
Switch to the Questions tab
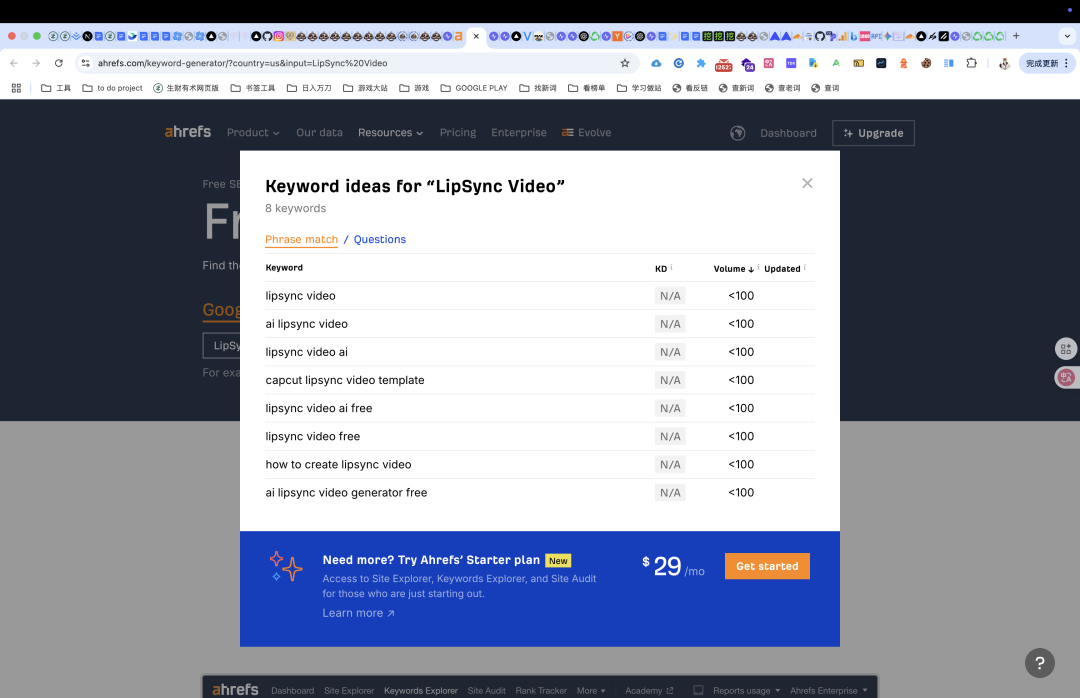pyautogui.click(x=380, y=239)
